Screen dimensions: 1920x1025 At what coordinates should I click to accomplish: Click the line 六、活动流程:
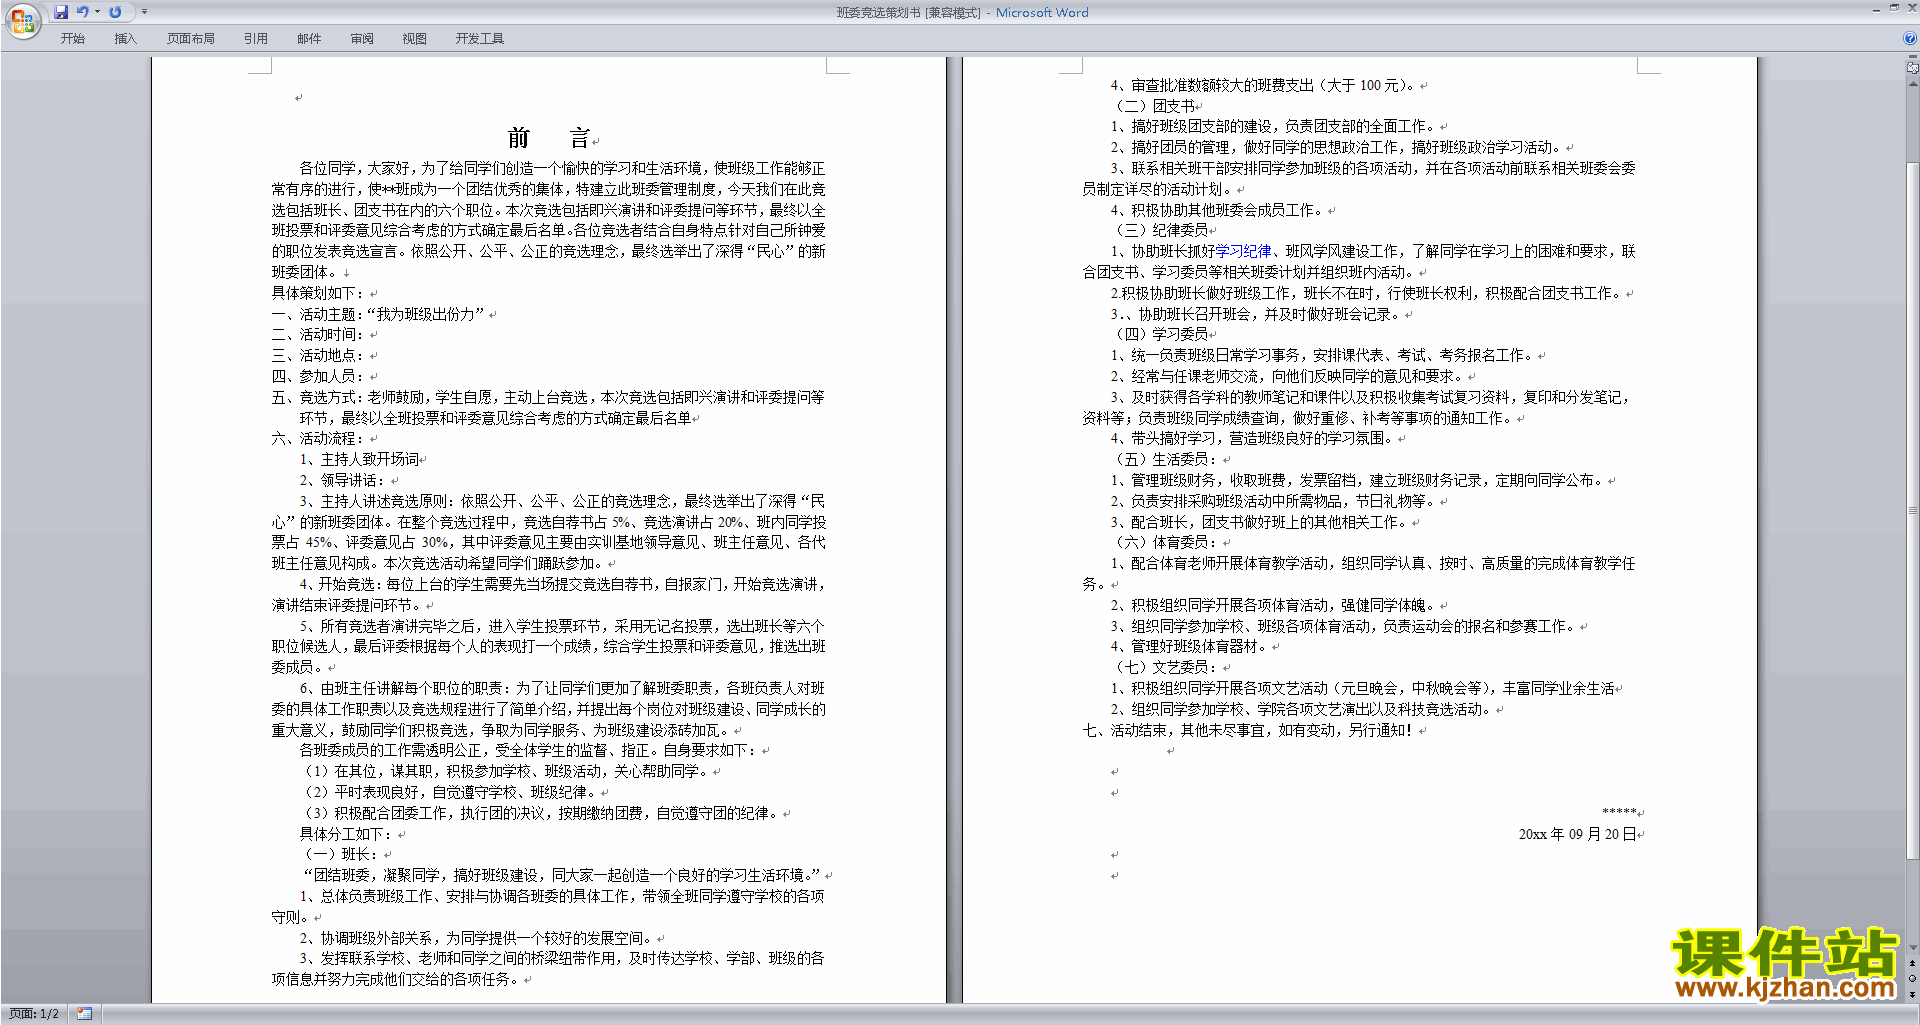[317, 439]
